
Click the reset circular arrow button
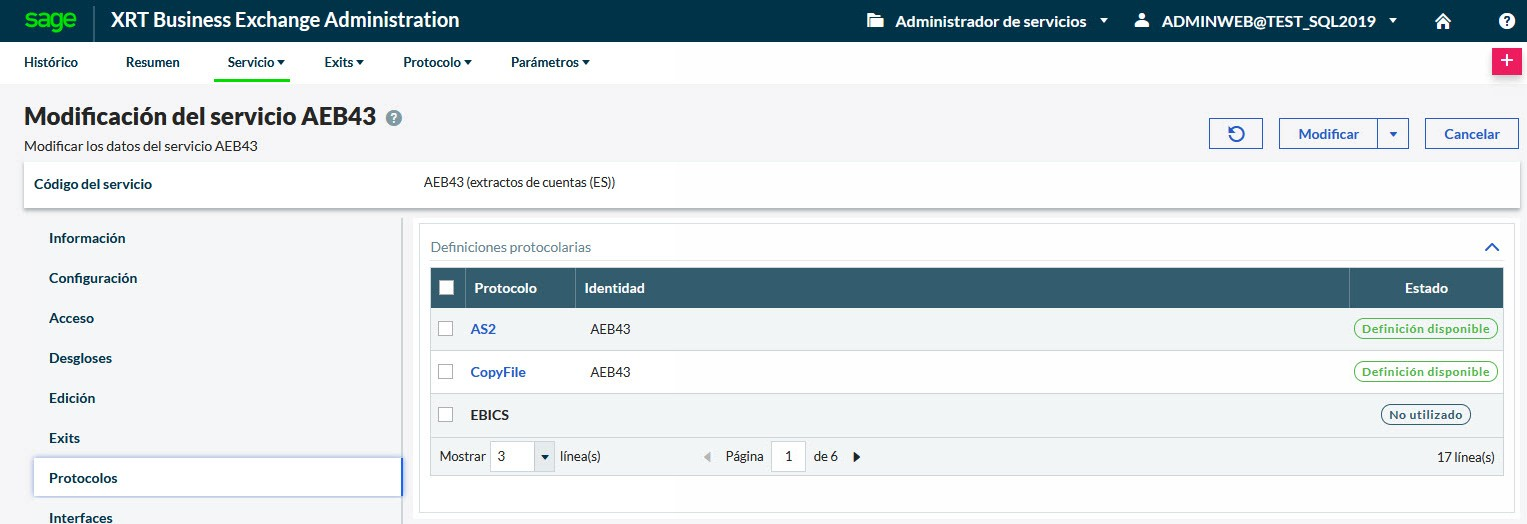tap(1236, 134)
